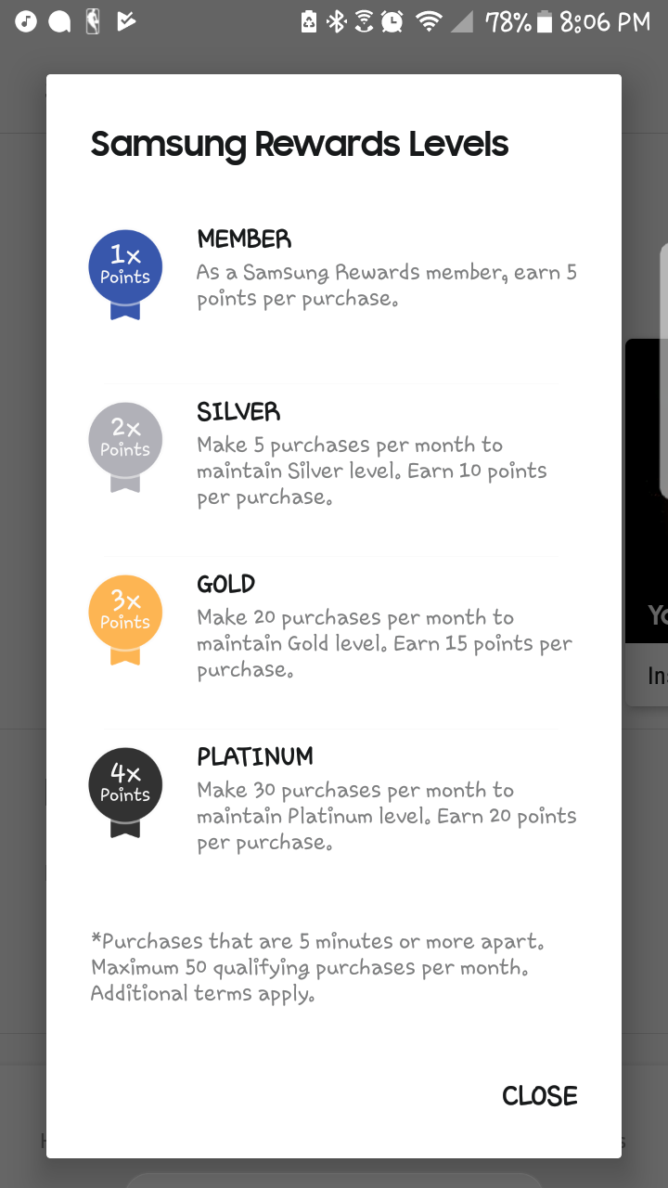
Task: Tap the blue 1x Points badge
Action: 125,268
